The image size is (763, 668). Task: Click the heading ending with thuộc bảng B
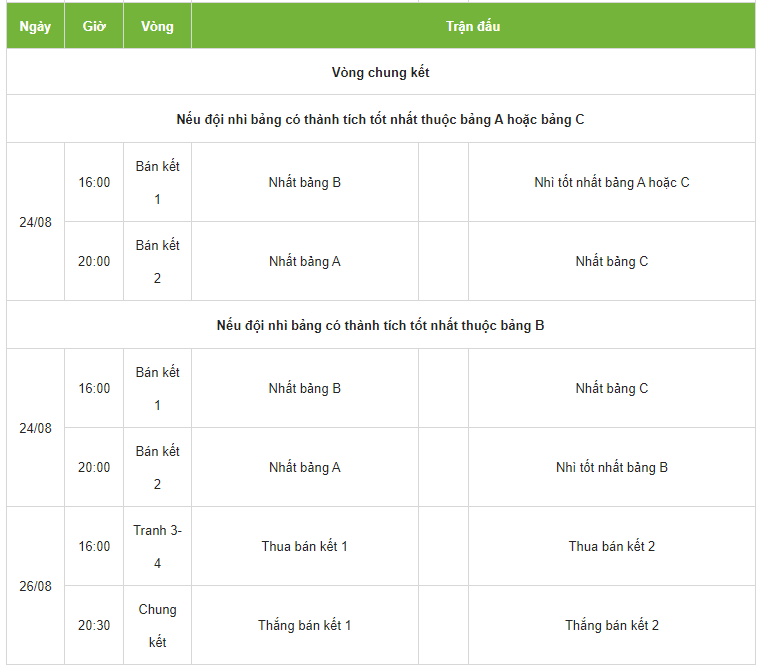click(x=380, y=325)
